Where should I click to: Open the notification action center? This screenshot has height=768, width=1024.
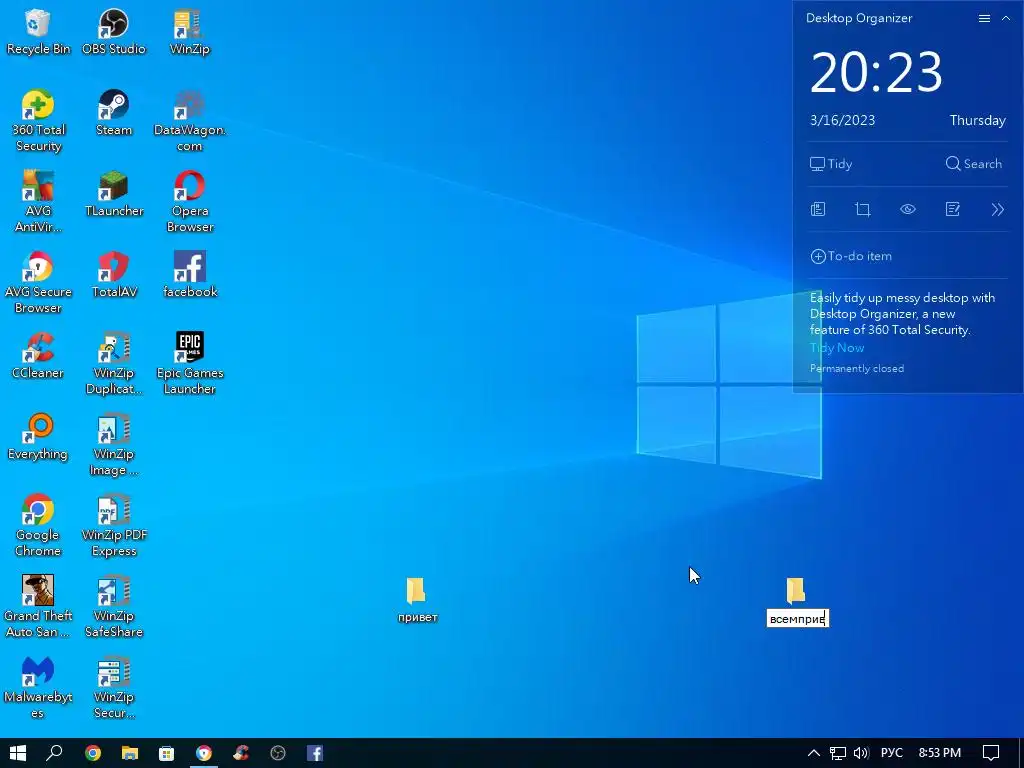point(991,753)
